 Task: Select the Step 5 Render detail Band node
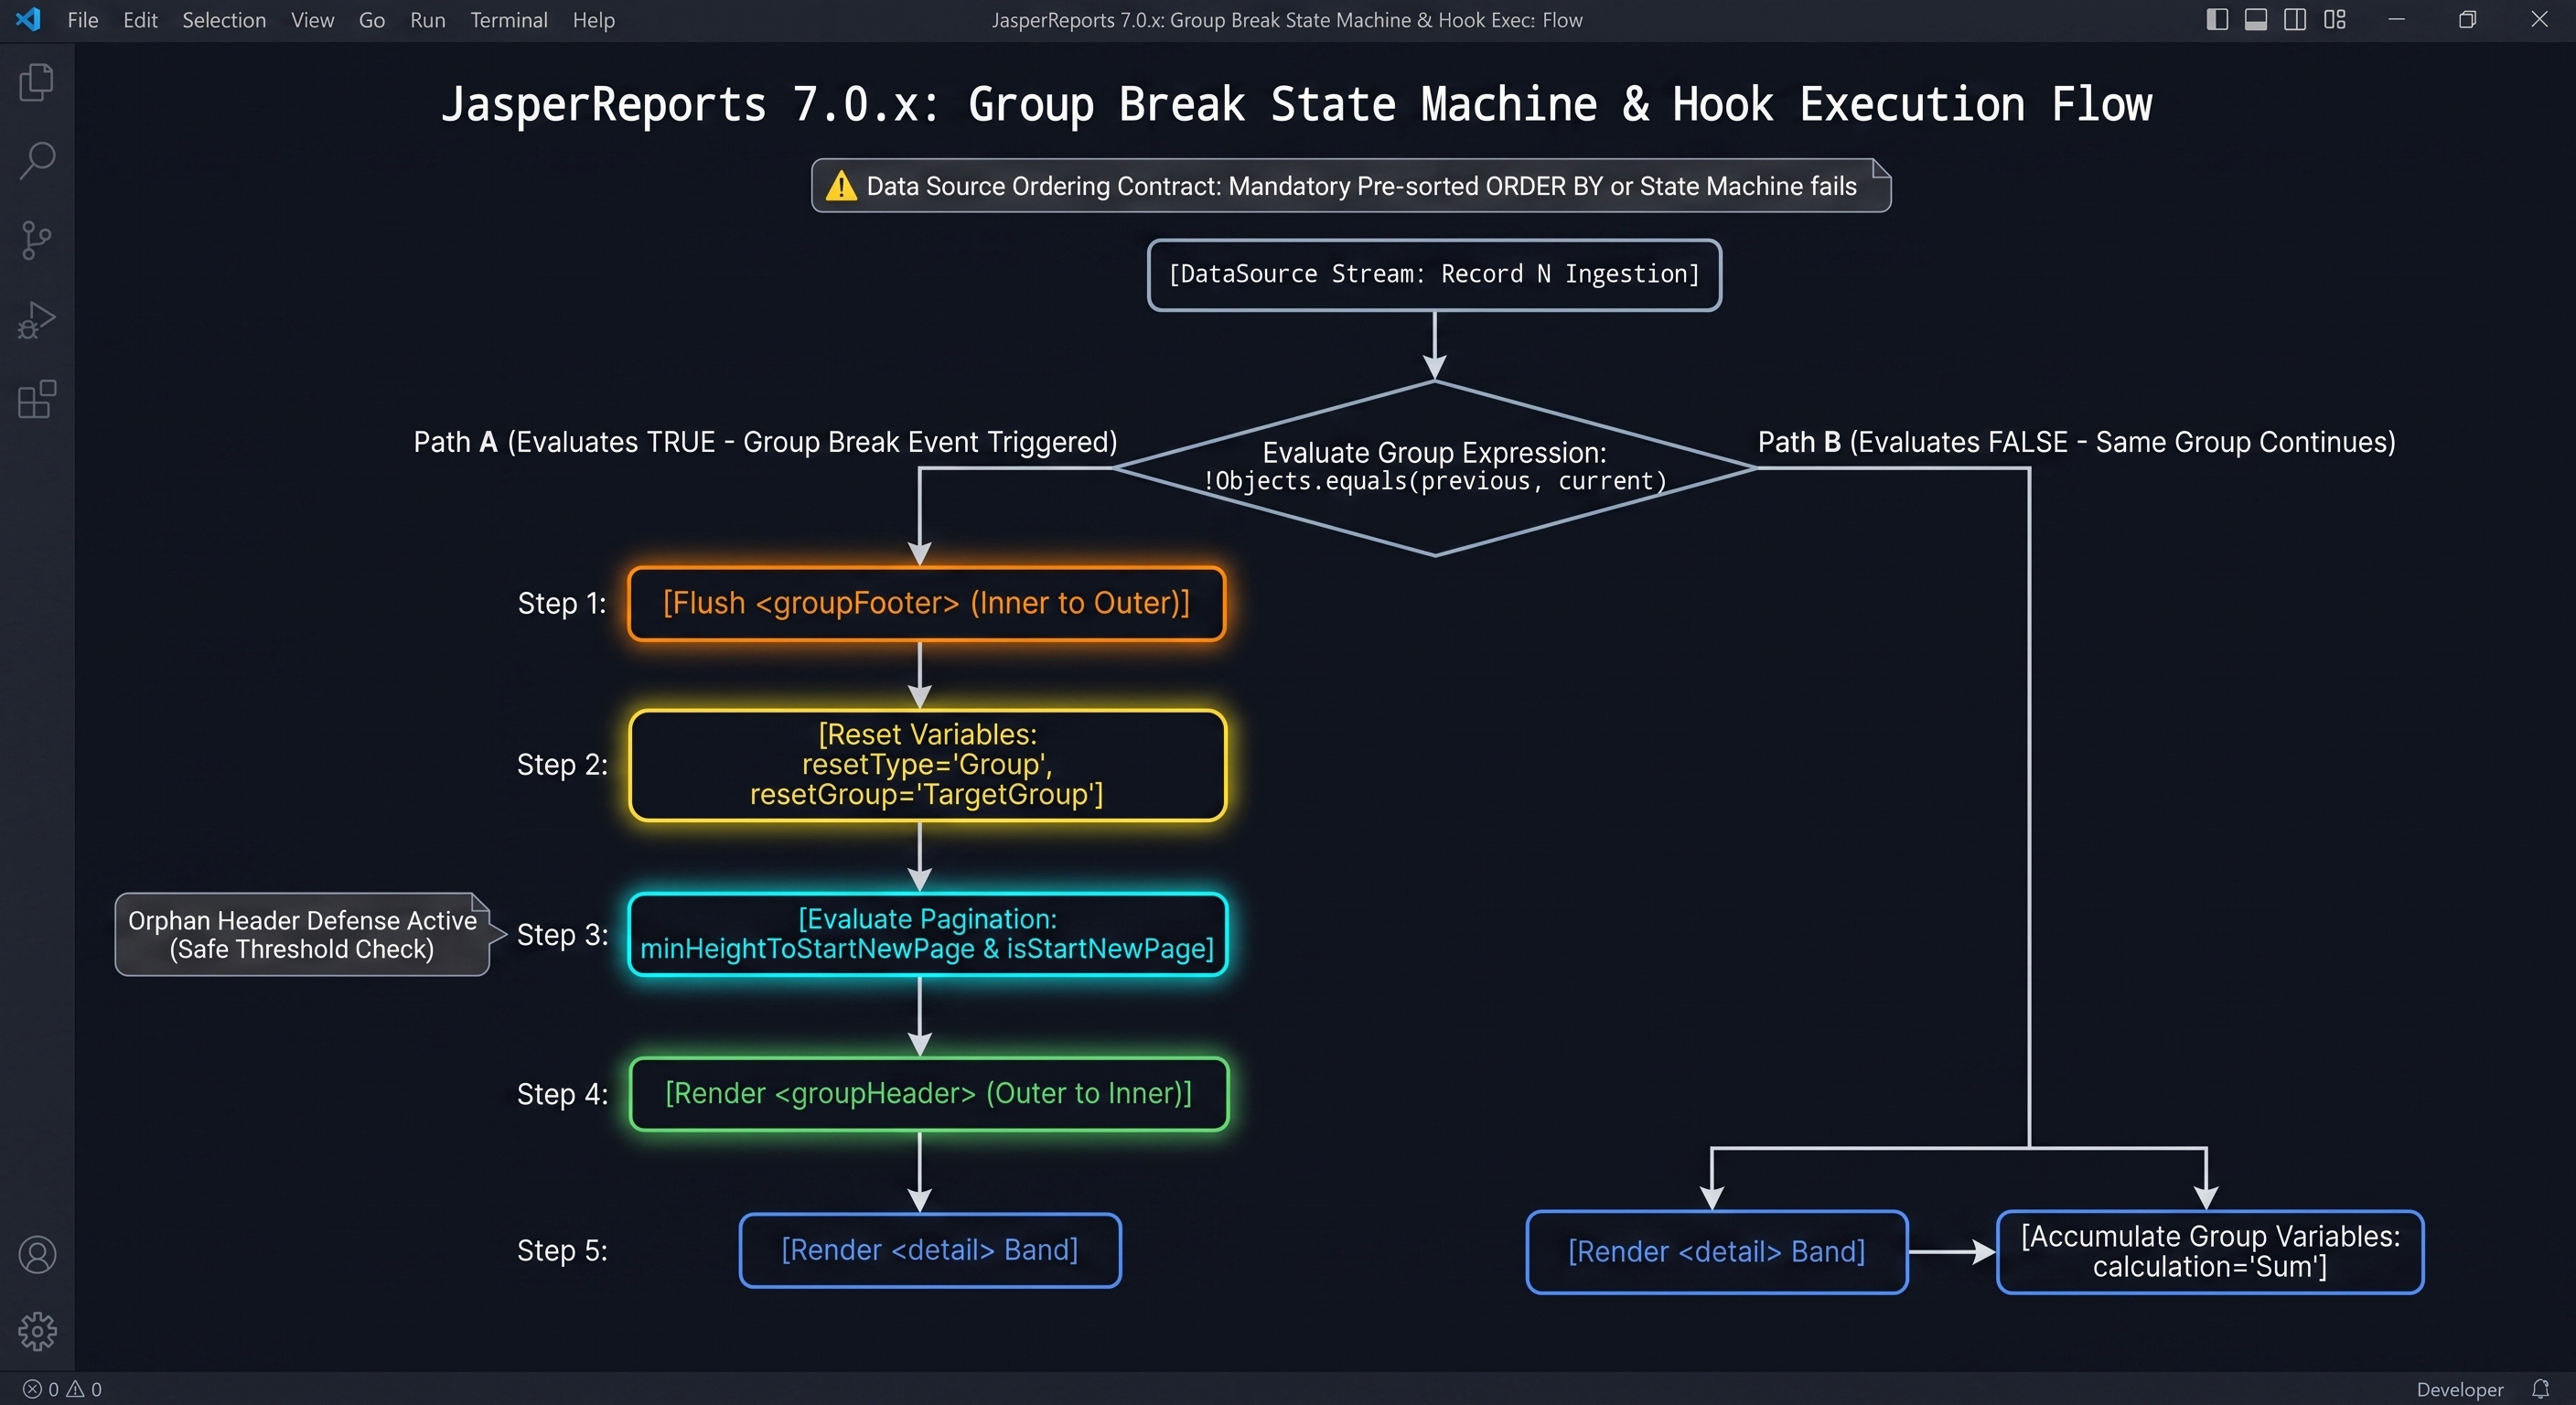(x=930, y=1250)
